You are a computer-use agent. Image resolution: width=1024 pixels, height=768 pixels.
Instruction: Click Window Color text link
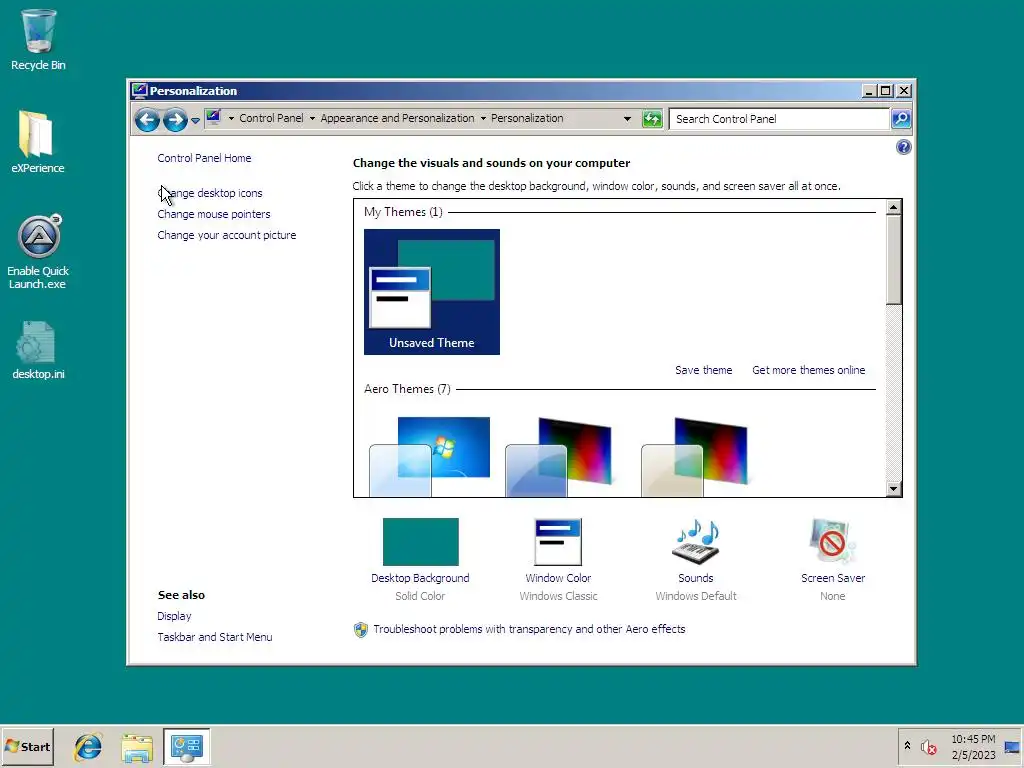point(558,578)
